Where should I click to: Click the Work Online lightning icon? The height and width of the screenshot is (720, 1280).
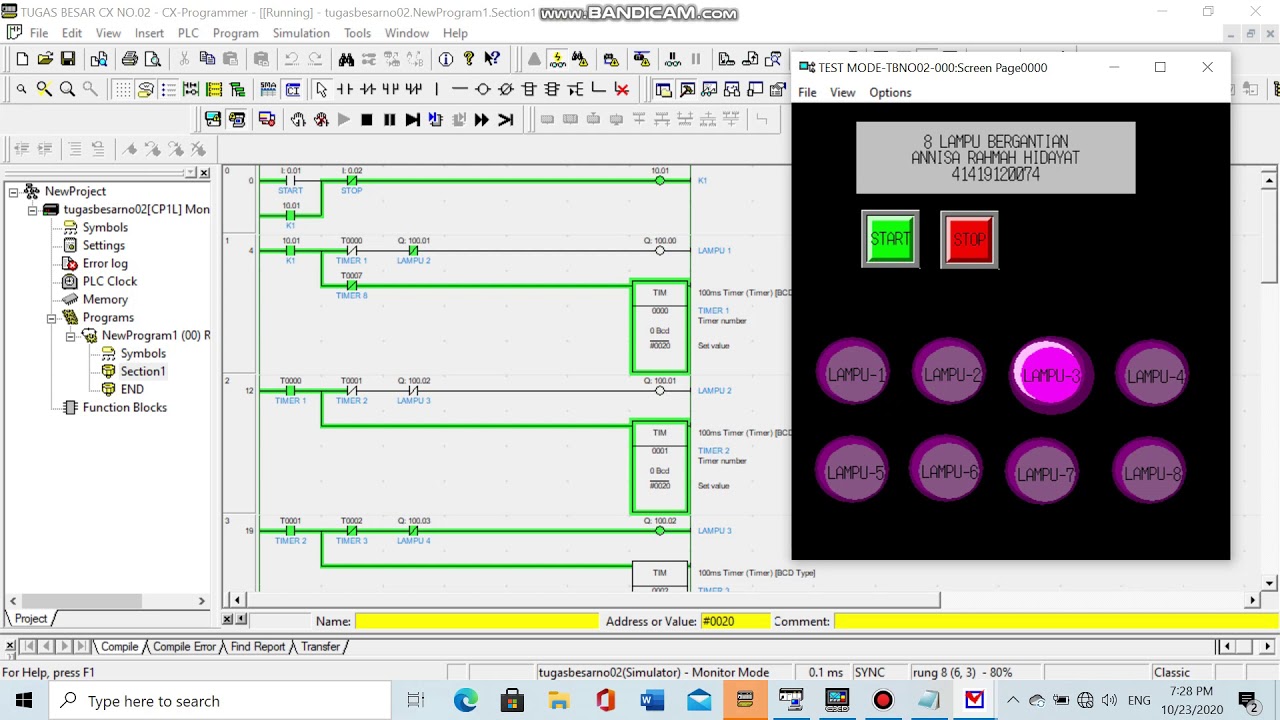coord(557,59)
